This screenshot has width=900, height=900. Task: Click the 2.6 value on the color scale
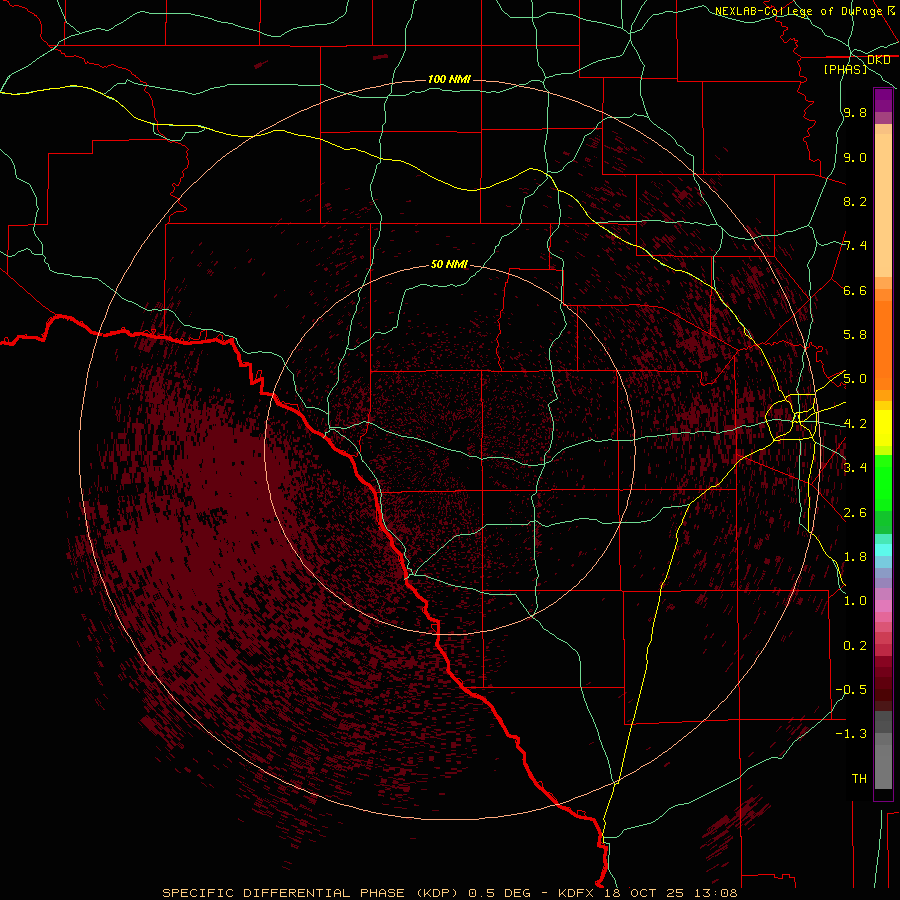(855, 513)
